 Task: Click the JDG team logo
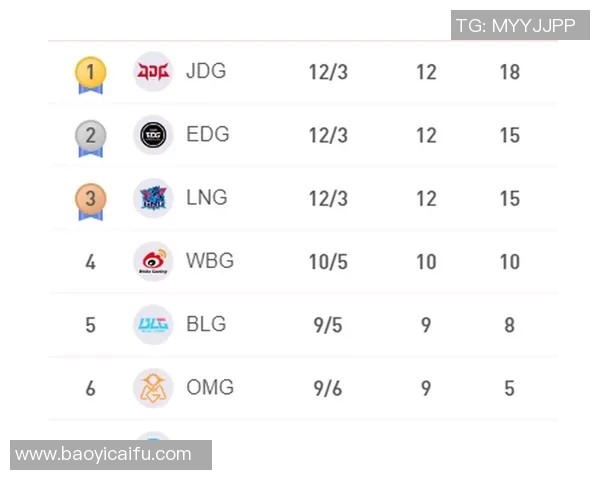tap(153, 72)
